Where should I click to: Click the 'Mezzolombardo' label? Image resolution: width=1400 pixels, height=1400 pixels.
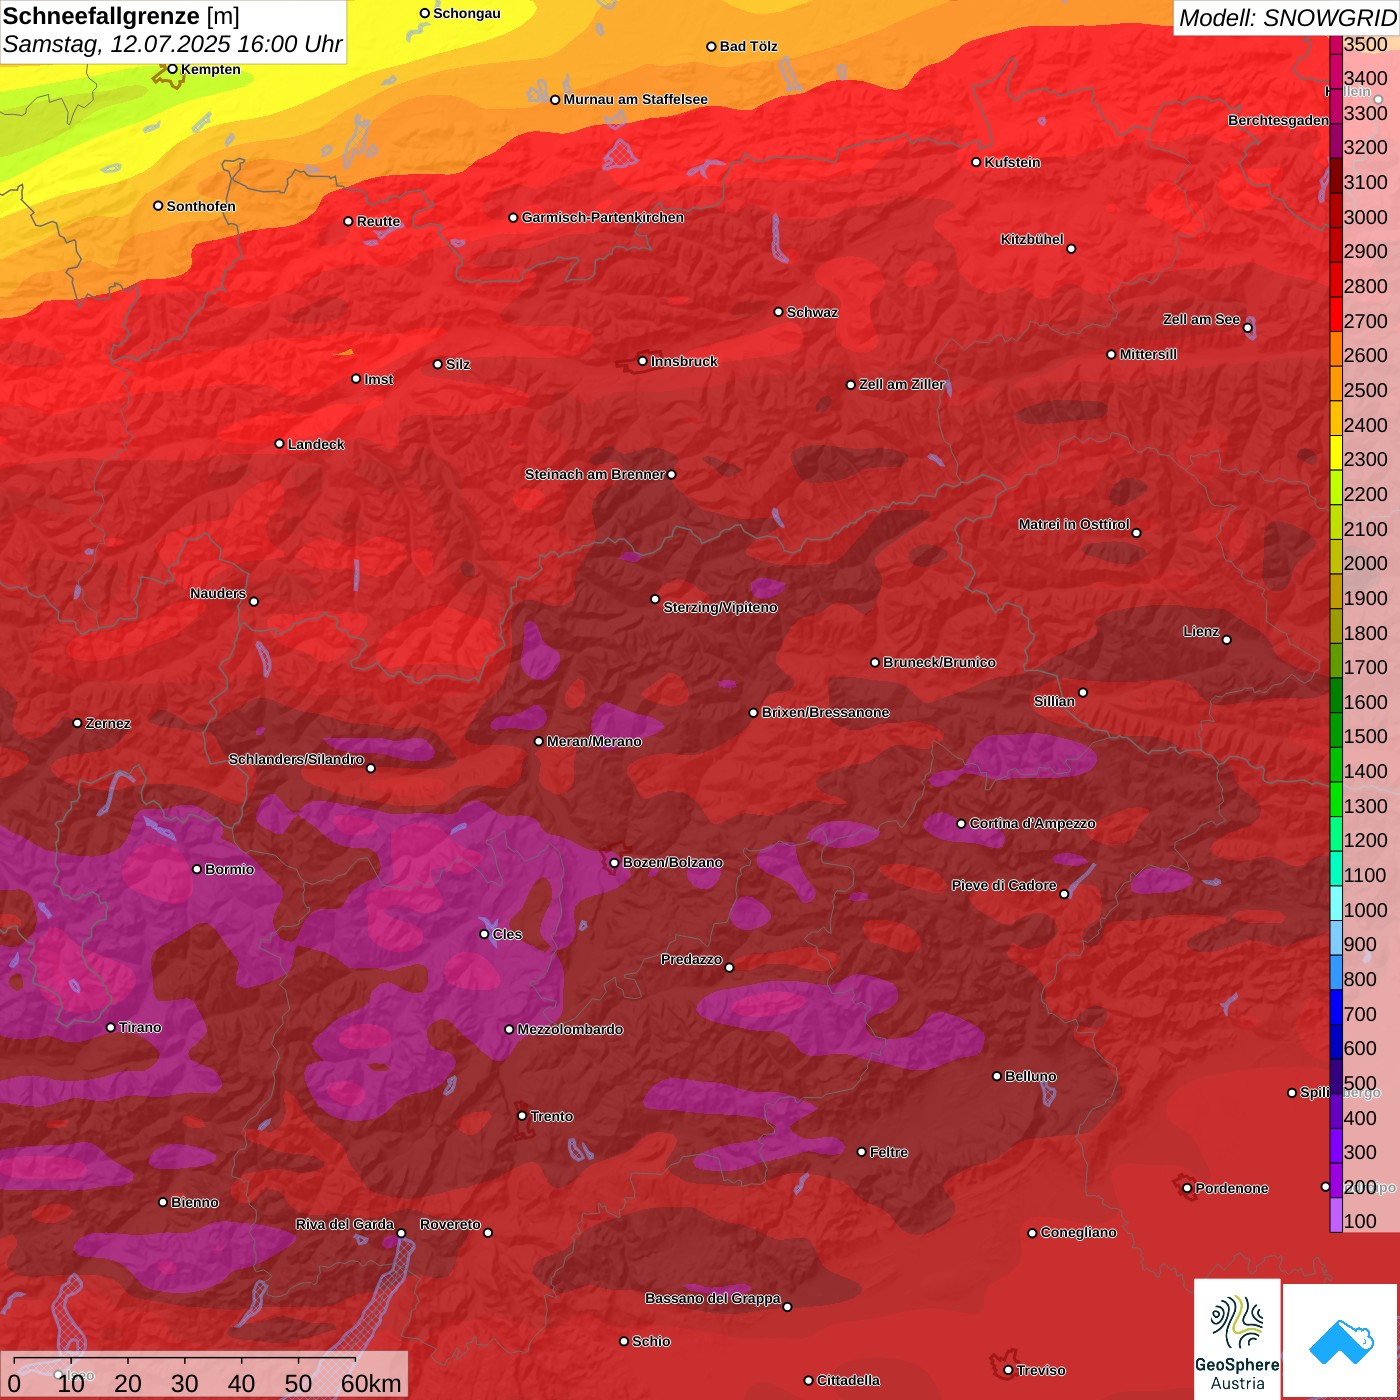tap(571, 1029)
